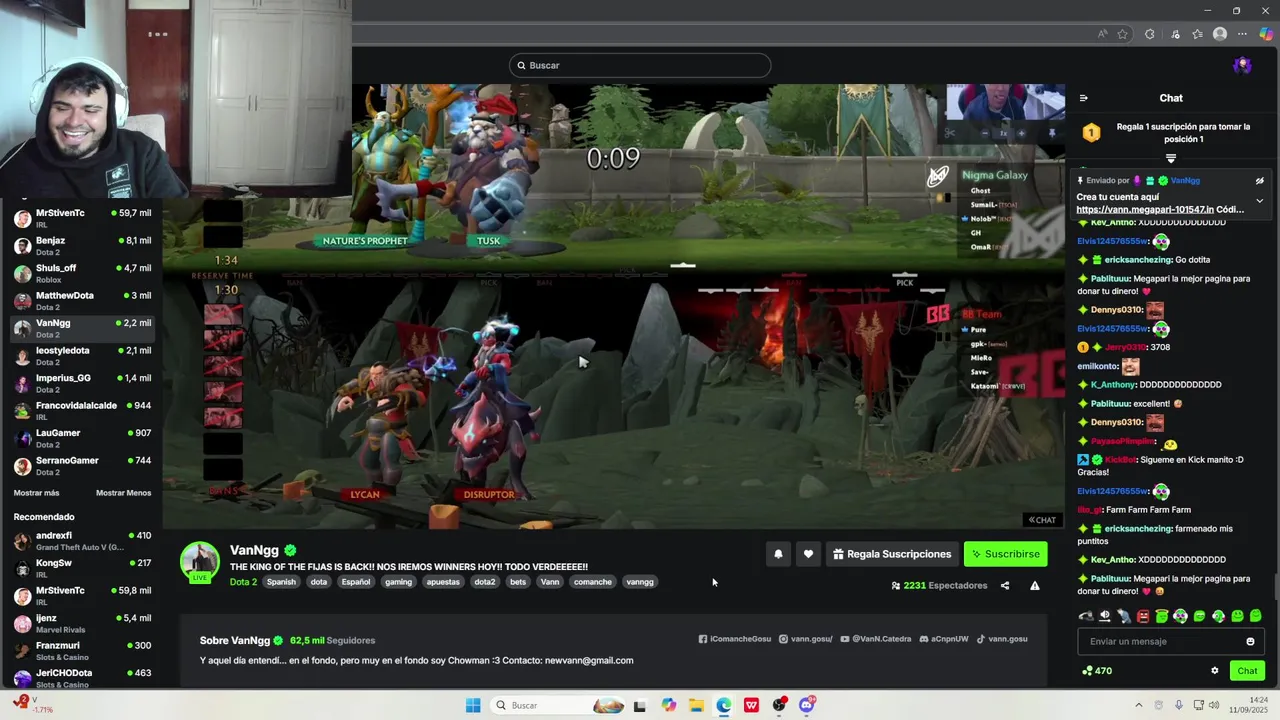Select the bets tag

click(x=518, y=582)
